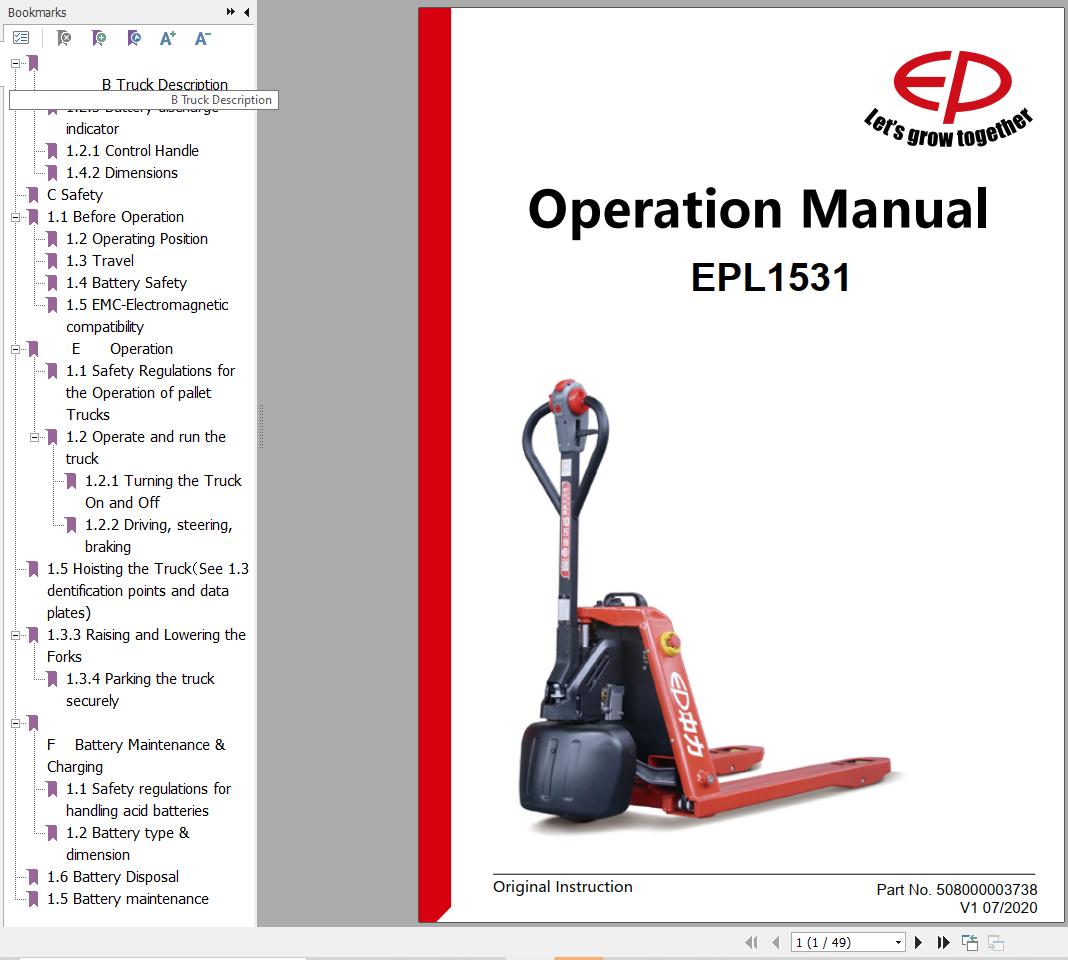The height and width of the screenshot is (960, 1068).
Task: Increase bookmark text size with A+
Action: click(x=168, y=38)
